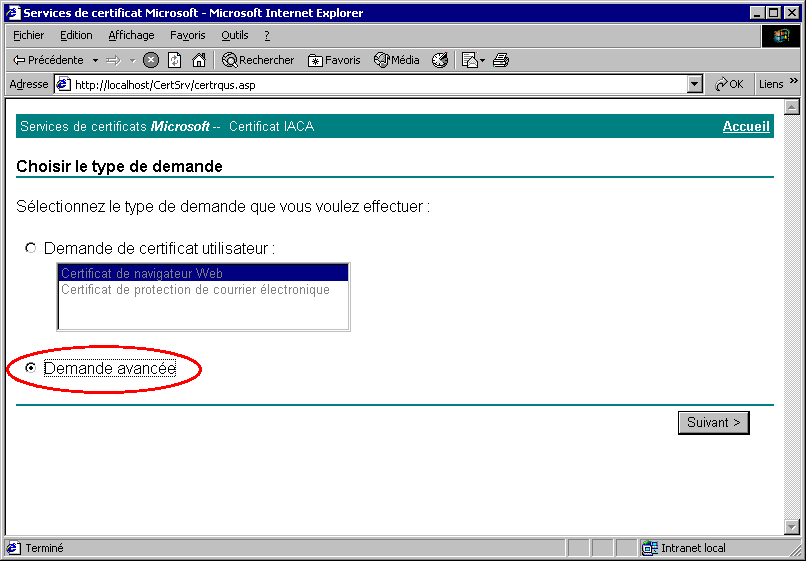The width and height of the screenshot is (806, 561).
Task: Expand the Liens links bar chevron
Action: 794,81
